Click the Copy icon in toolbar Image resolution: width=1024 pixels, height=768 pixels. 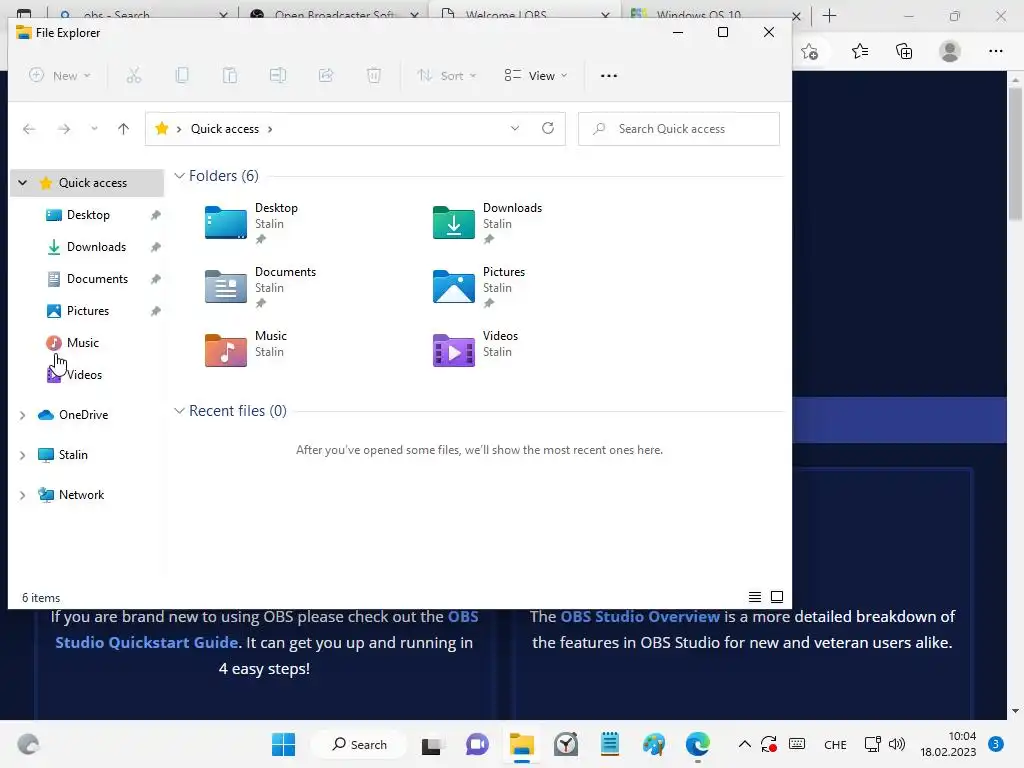(182, 76)
